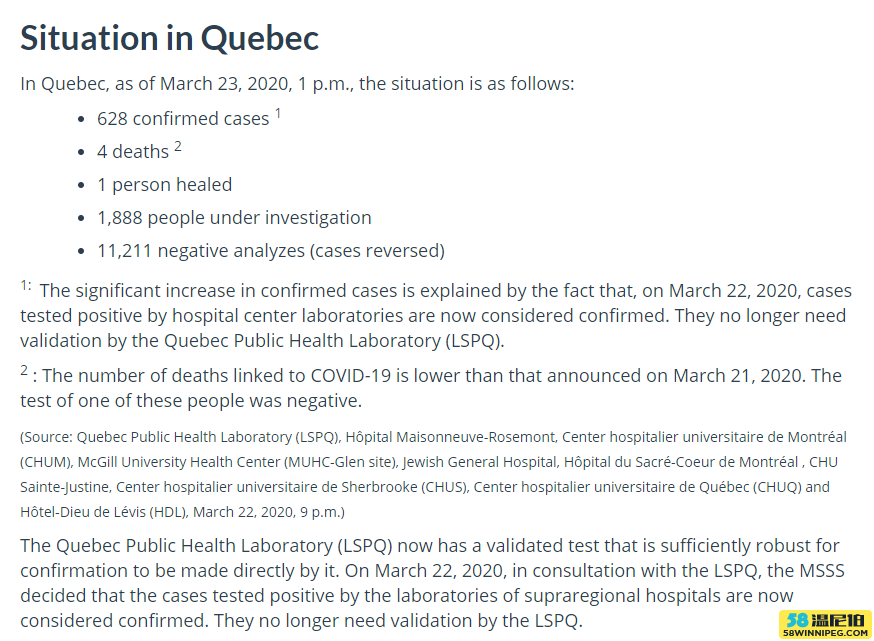Click superscript 2 after 4 deaths
This screenshot has height=641, width=874.
pos(178,147)
